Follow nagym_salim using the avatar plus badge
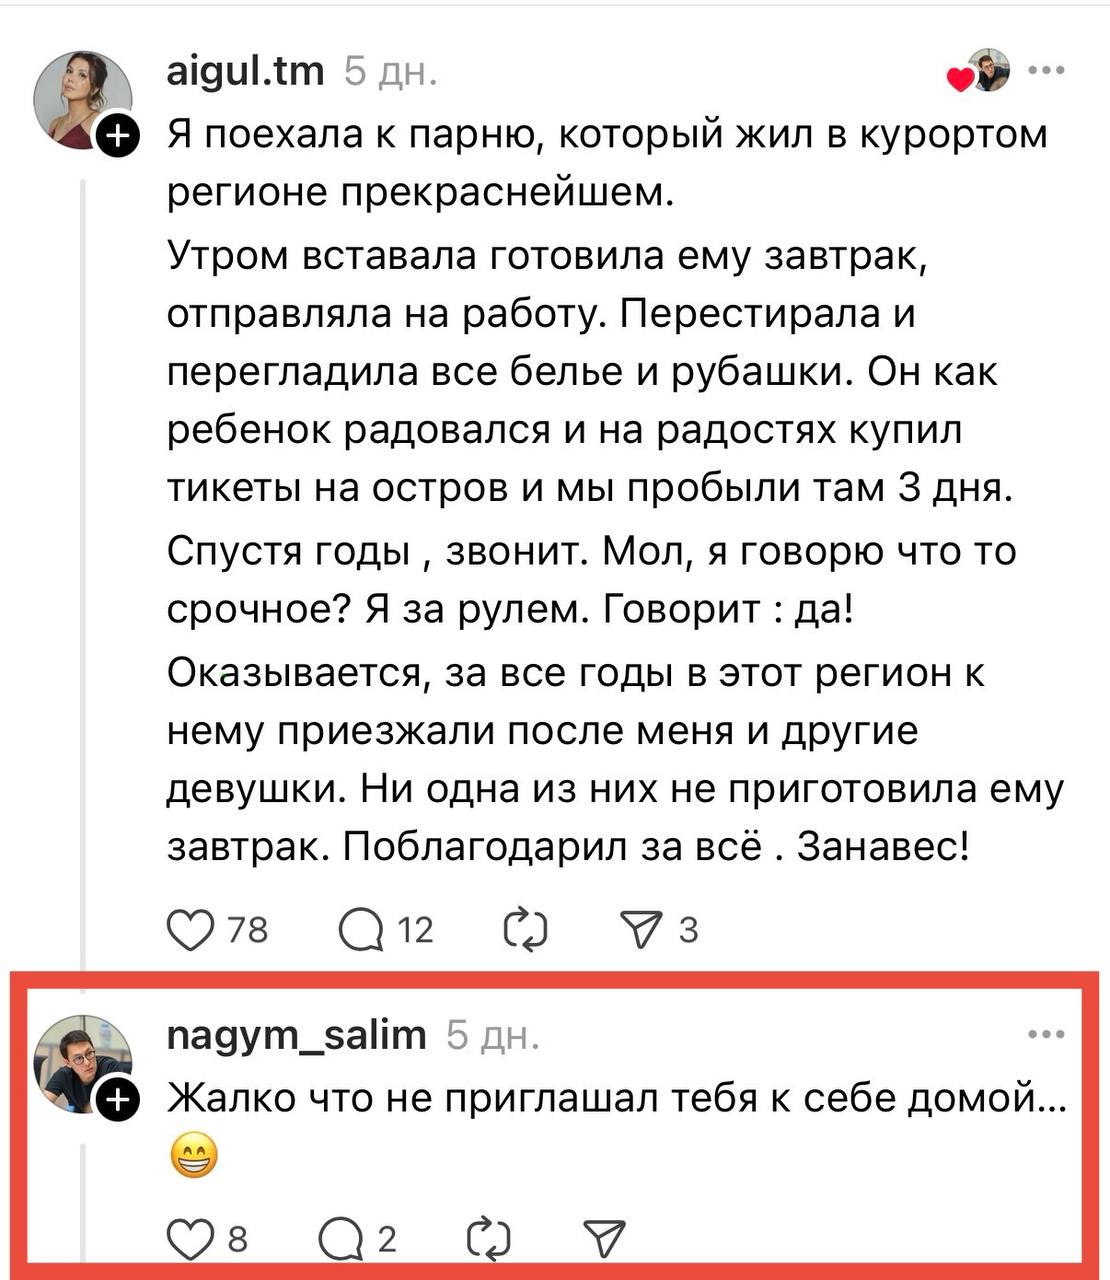This screenshot has height=1280, width=1110. (115, 1100)
